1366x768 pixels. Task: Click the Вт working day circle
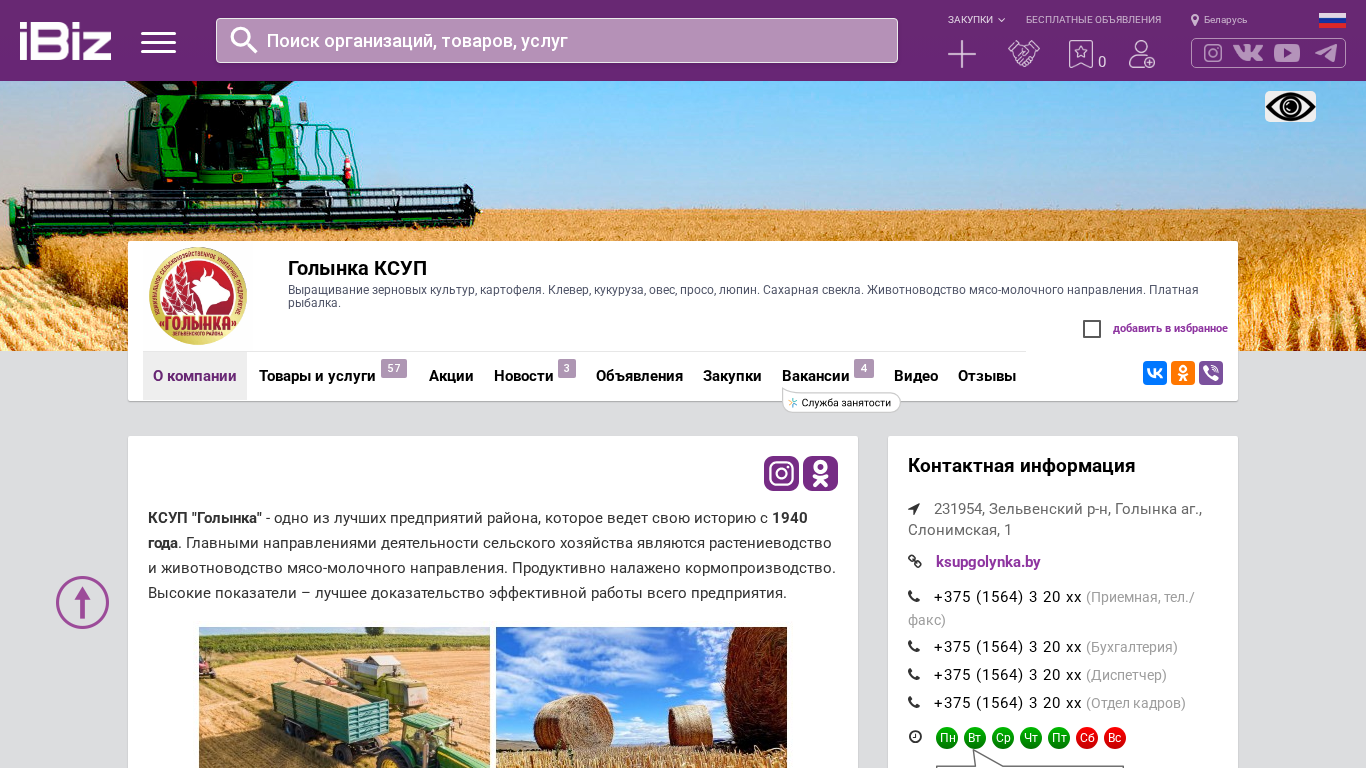[975, 738]
